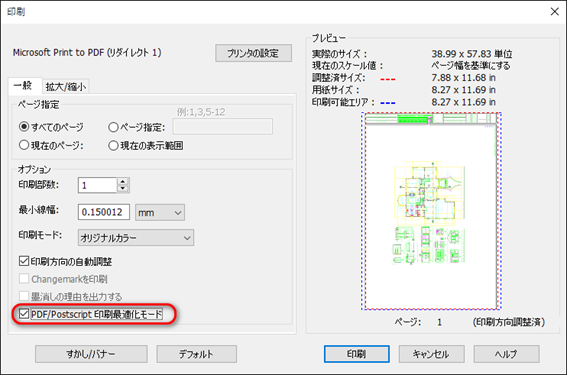Click the 7.88 x 11.68 in value
This screenshot has width=567, height=375.
[x=463, y=78]
